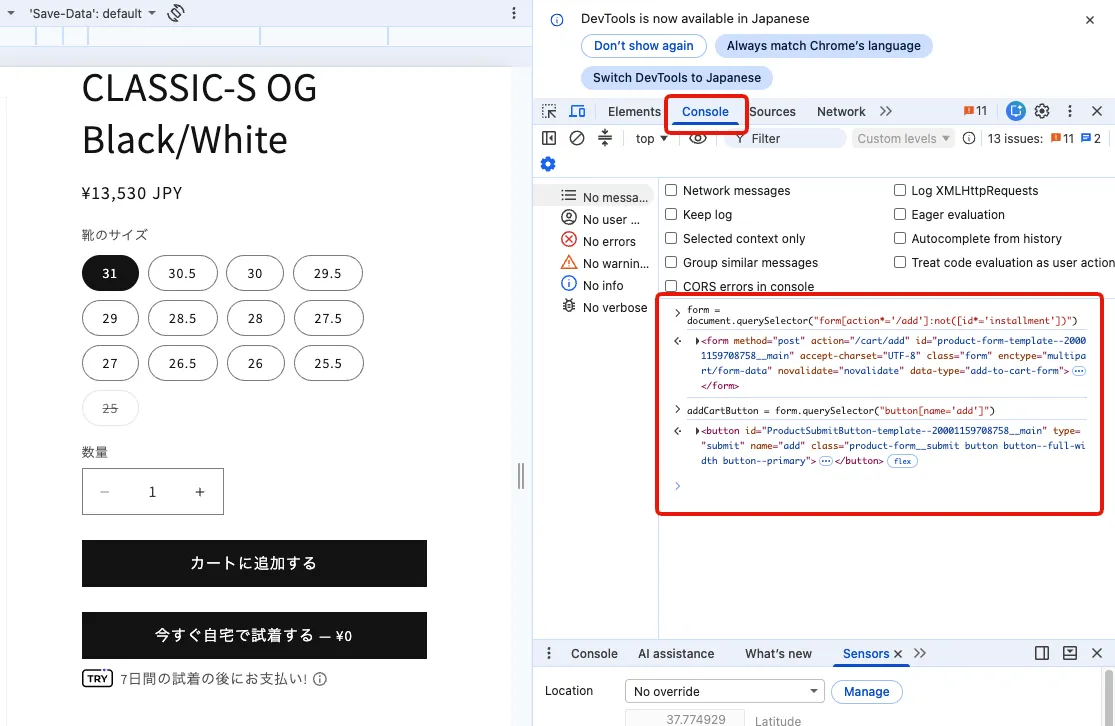Expand the form element in console output
1115x726 pixels.
pos(697,341)
